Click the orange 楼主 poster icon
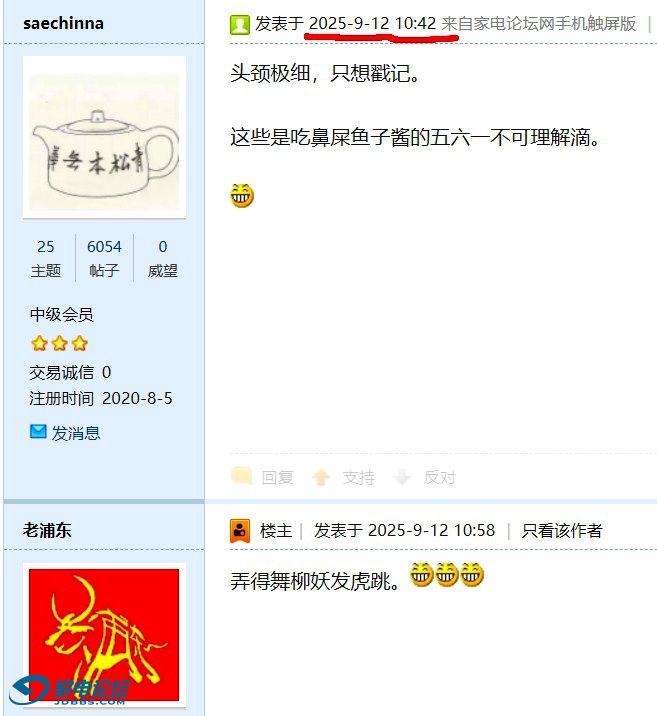Screen dimensions: 657x716 pos(240,531)
